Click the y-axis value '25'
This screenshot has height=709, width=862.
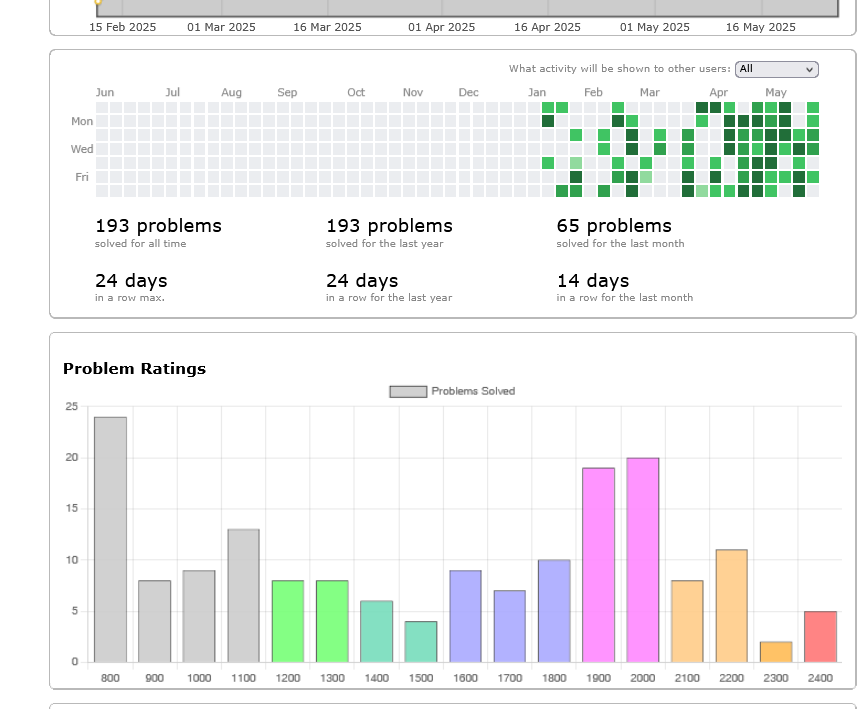pos(72,406)
